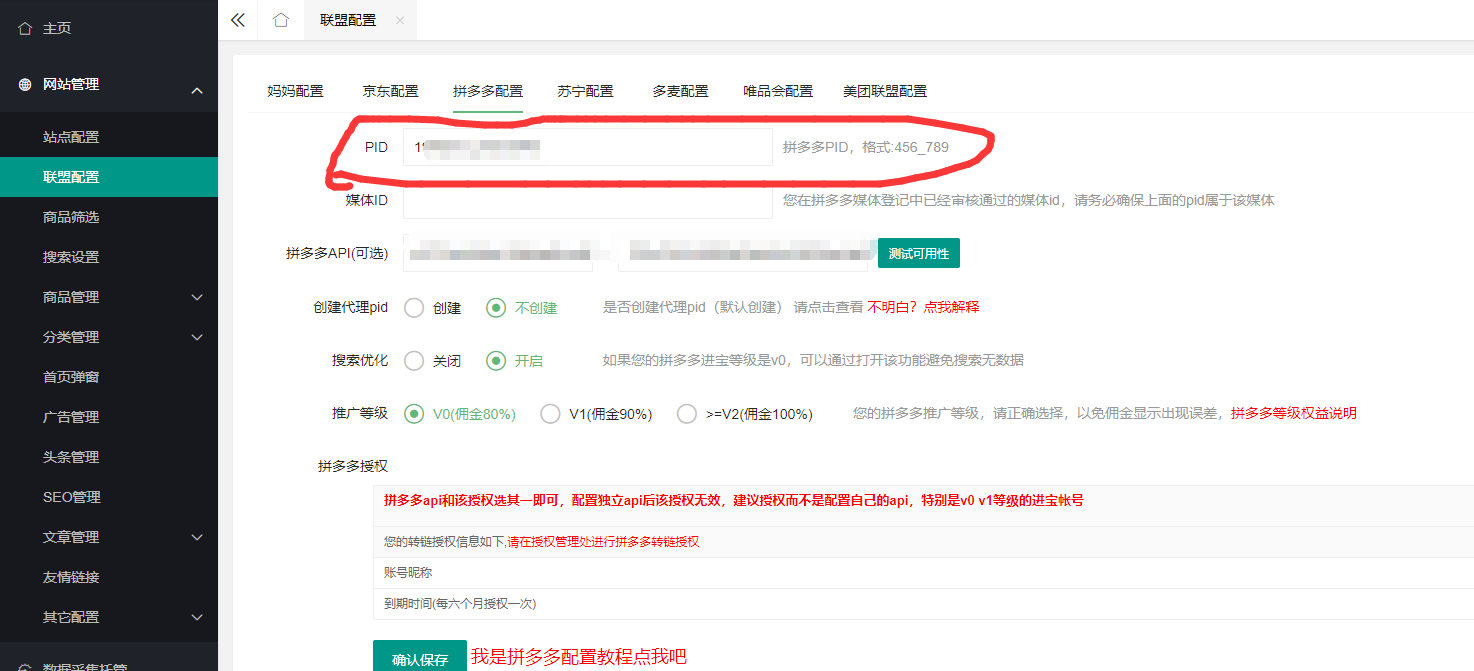The width and height of the screenshot is (1474, 671).
Task: Switch to the 苏宁配置 tab
Action: click(x=585, y=91)
